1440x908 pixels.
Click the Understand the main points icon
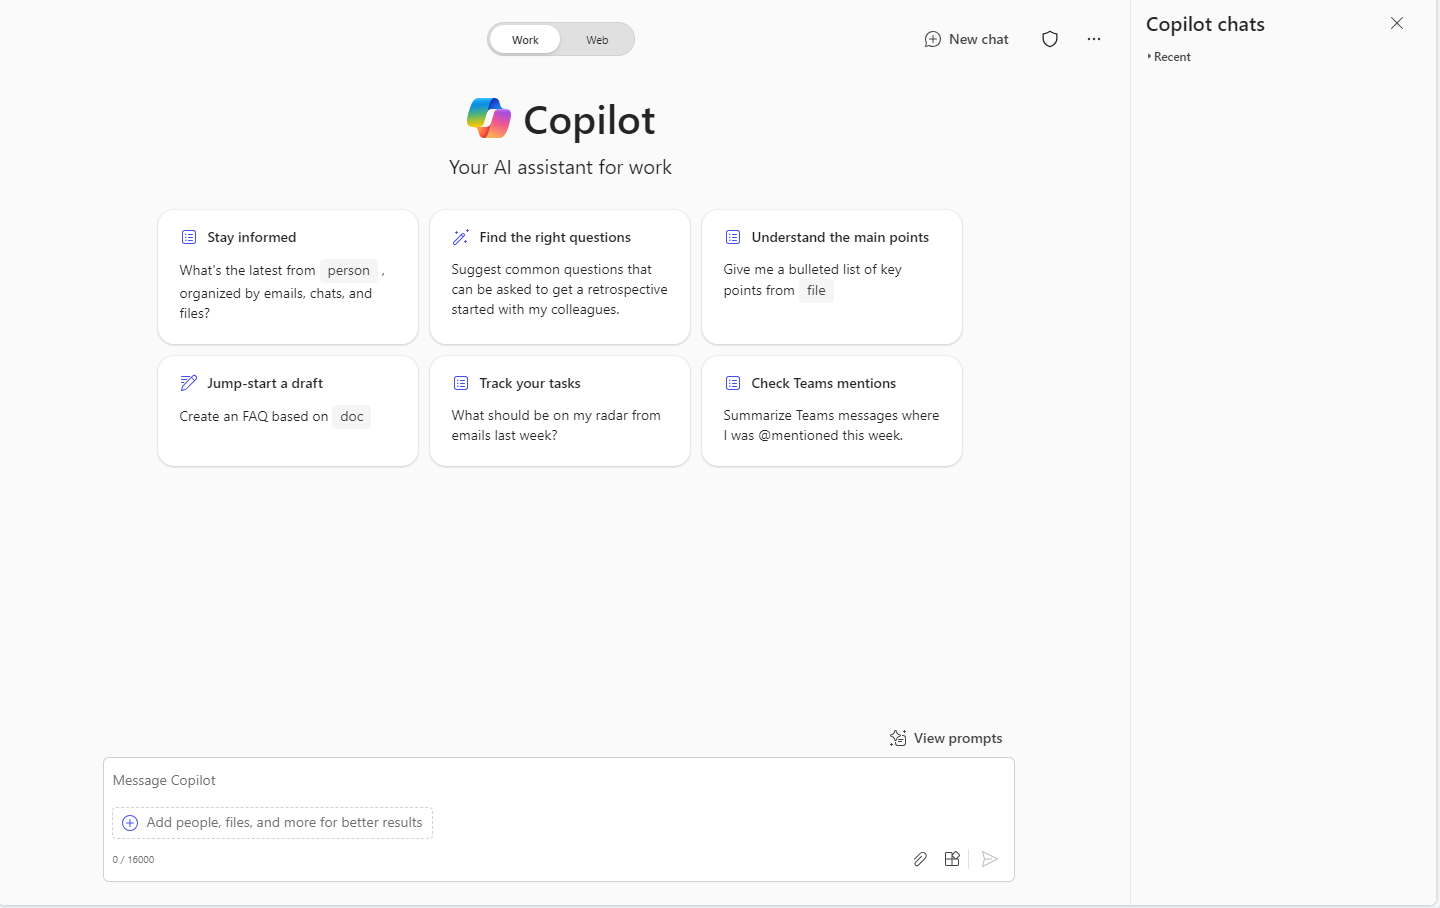point(733,237)
